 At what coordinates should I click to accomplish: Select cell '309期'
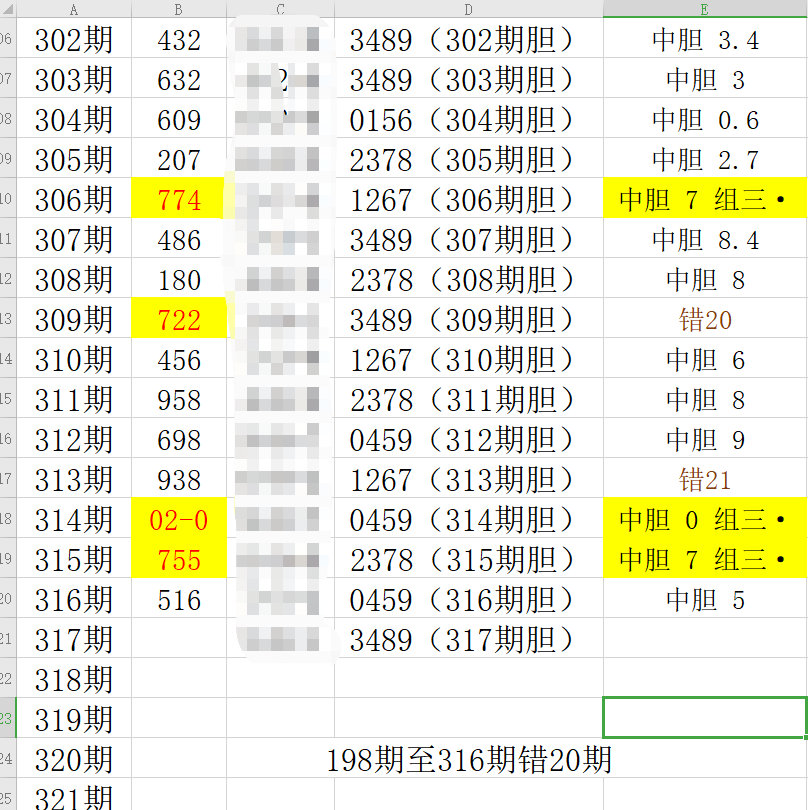coord(74,320)
